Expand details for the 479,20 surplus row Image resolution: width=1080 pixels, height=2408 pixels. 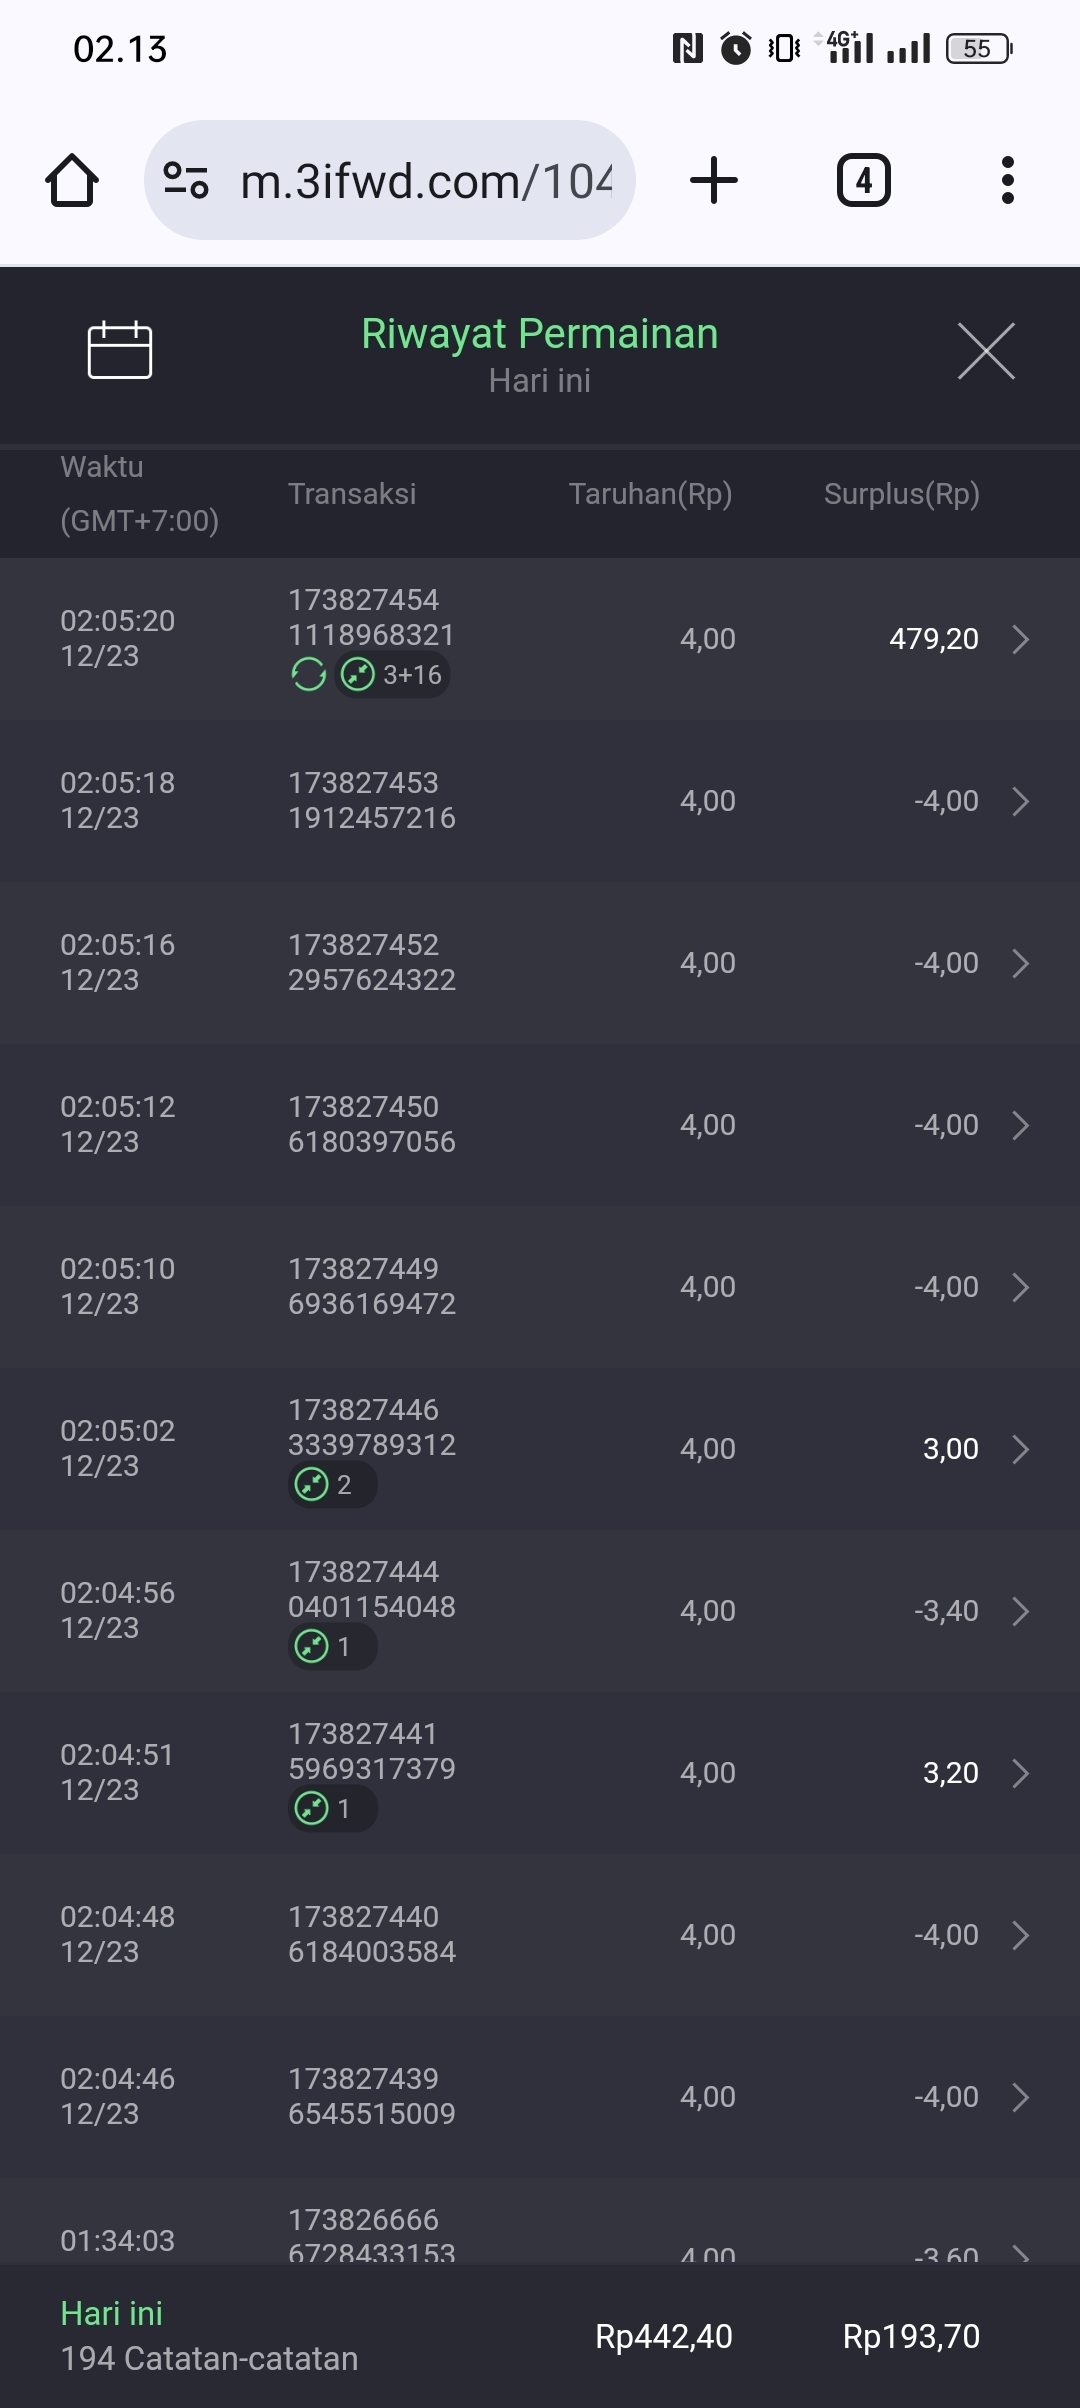tap(1020, 639)
